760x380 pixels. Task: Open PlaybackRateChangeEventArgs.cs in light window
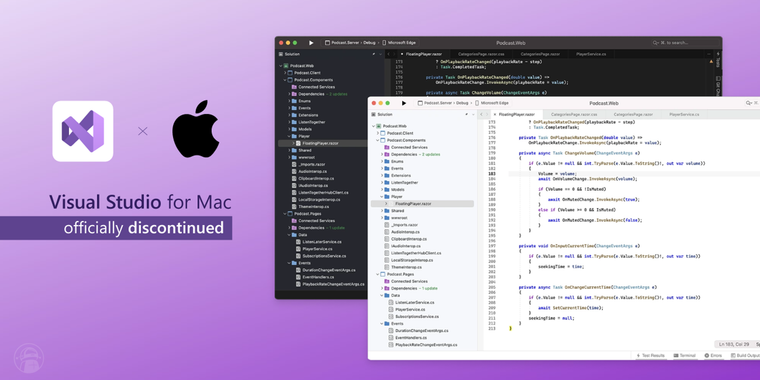pyautogui.click(x=426, y=345)
